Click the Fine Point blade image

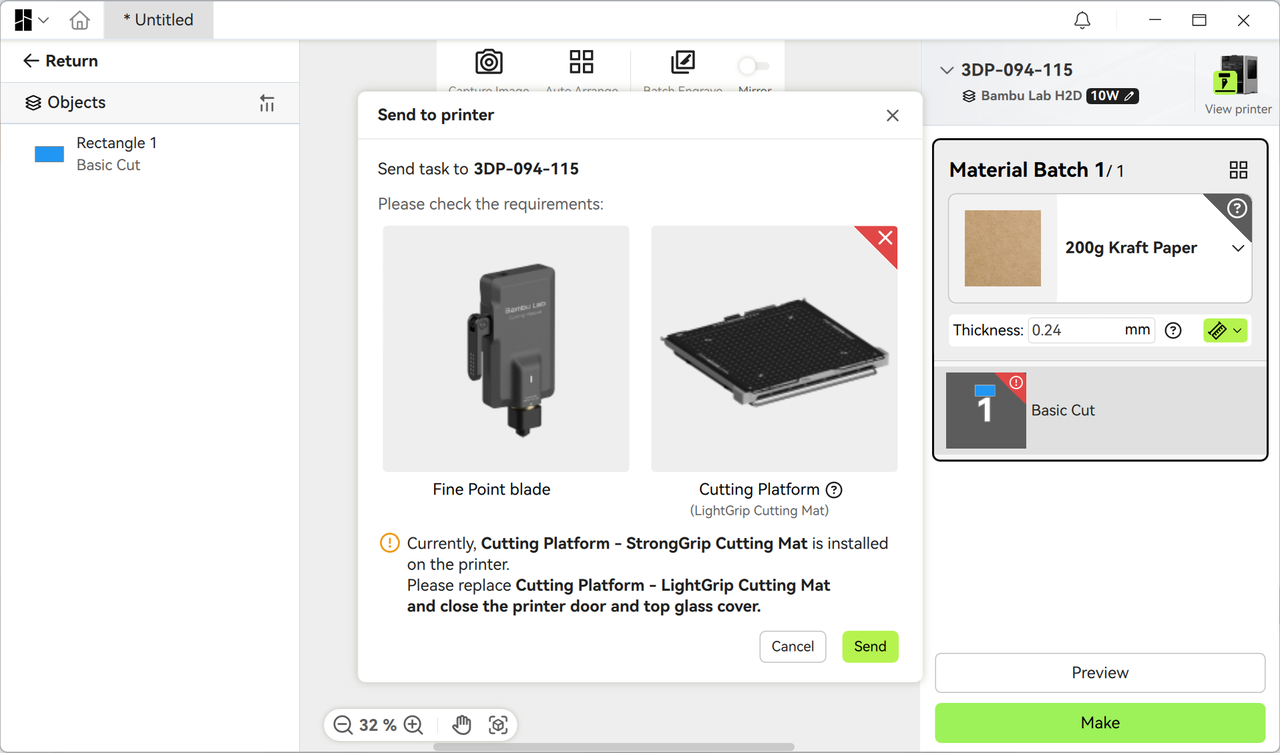point(506,348)
